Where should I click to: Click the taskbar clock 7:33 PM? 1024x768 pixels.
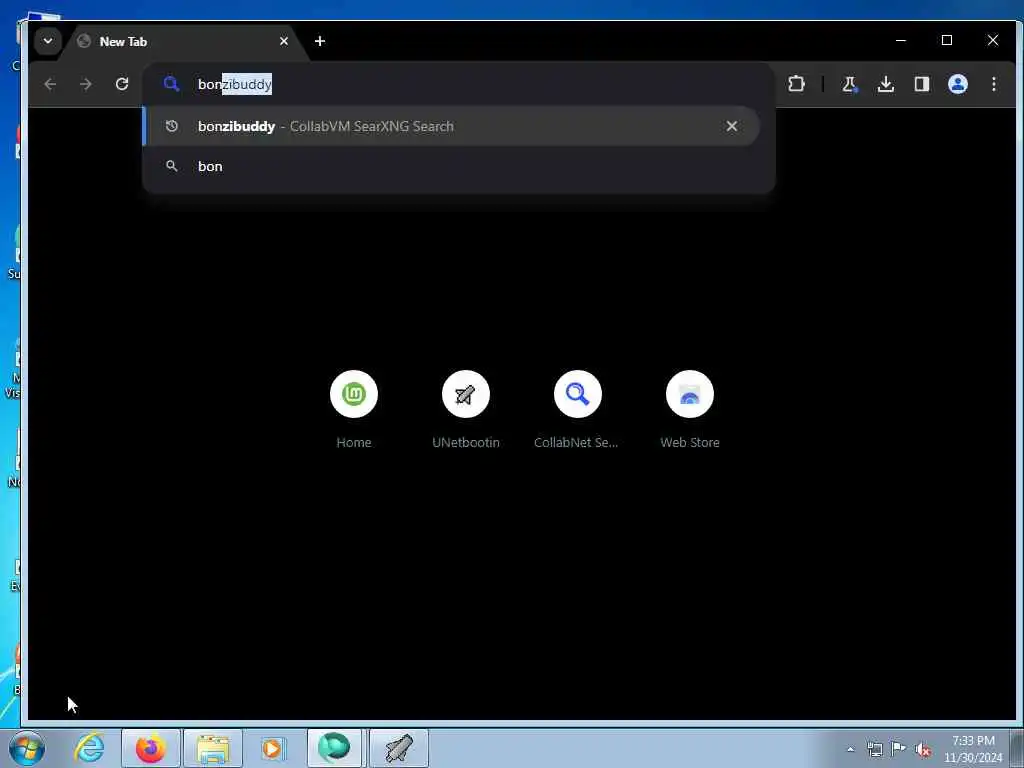(x=973, y=741)
